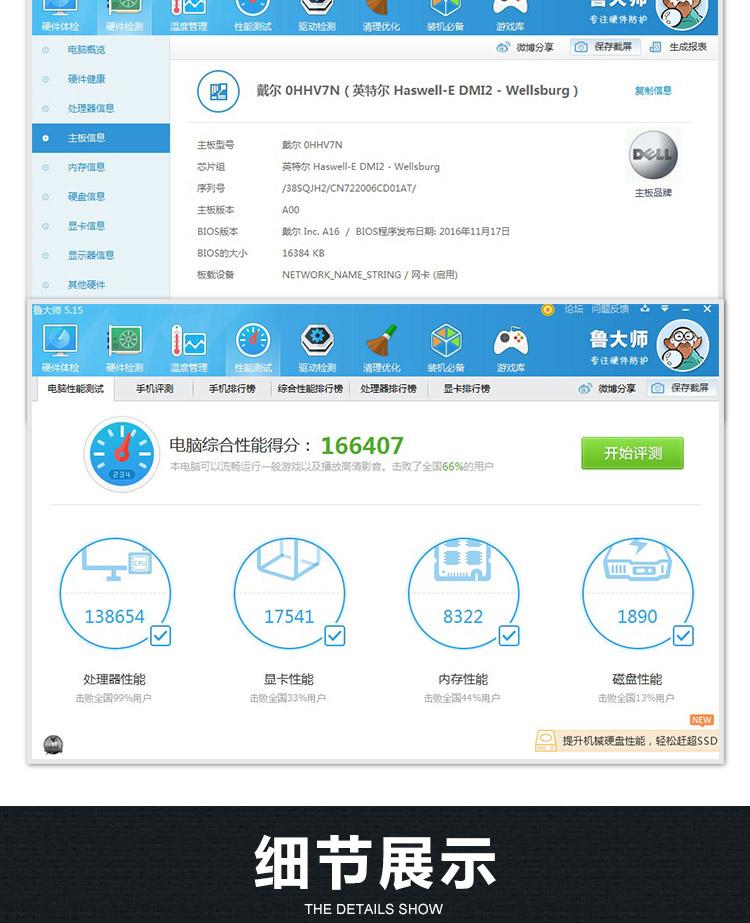Toggle 内存性能 checkbox

pos(509,636)
